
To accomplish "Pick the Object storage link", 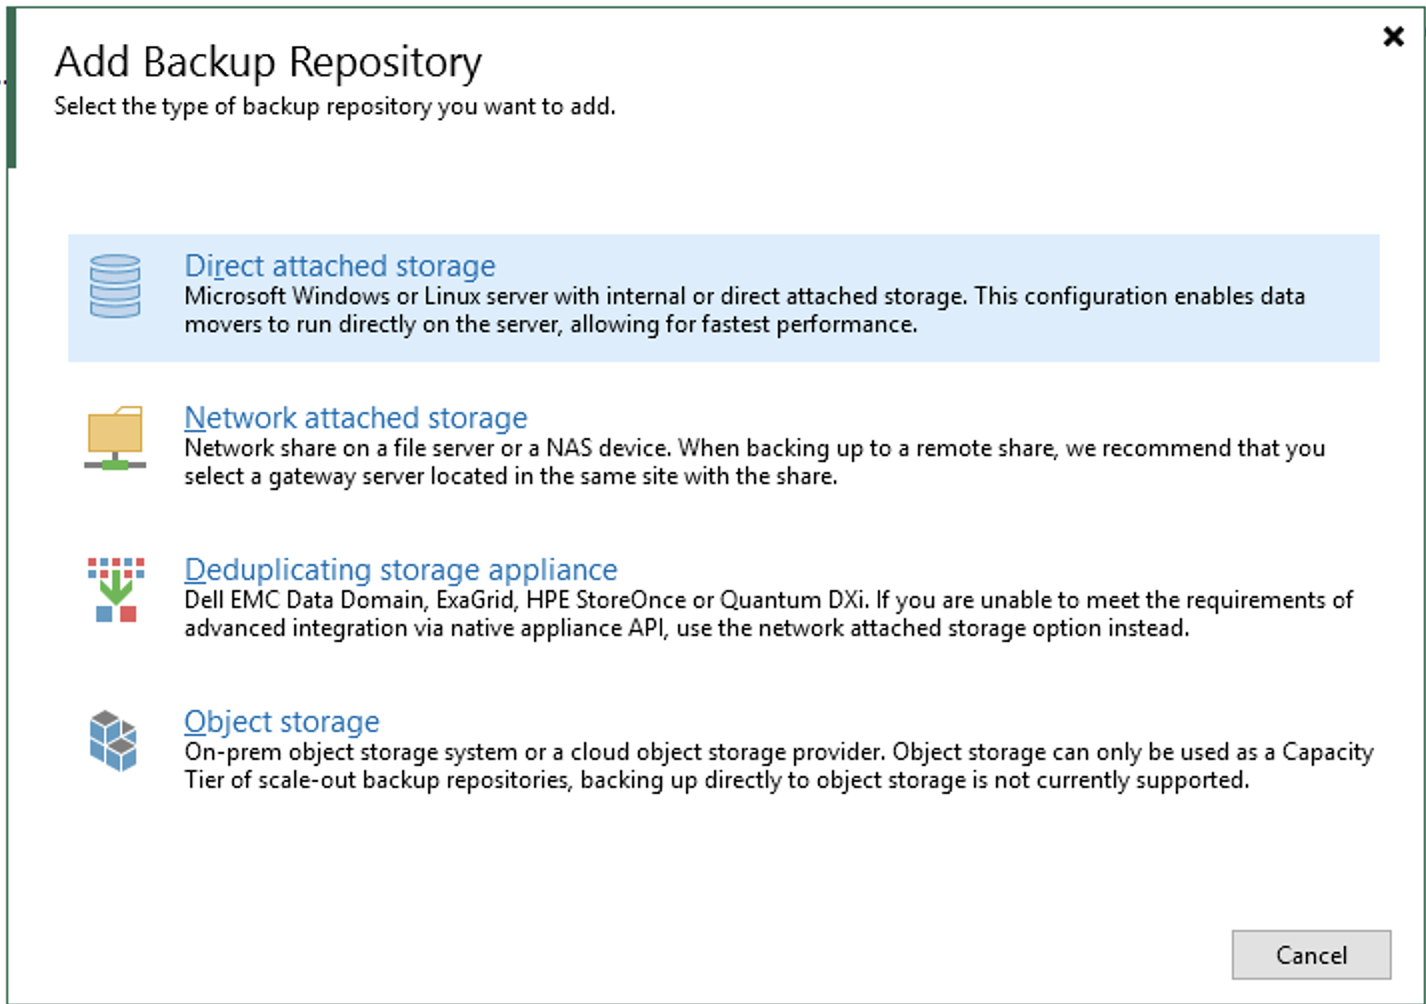I will (282, 722).
